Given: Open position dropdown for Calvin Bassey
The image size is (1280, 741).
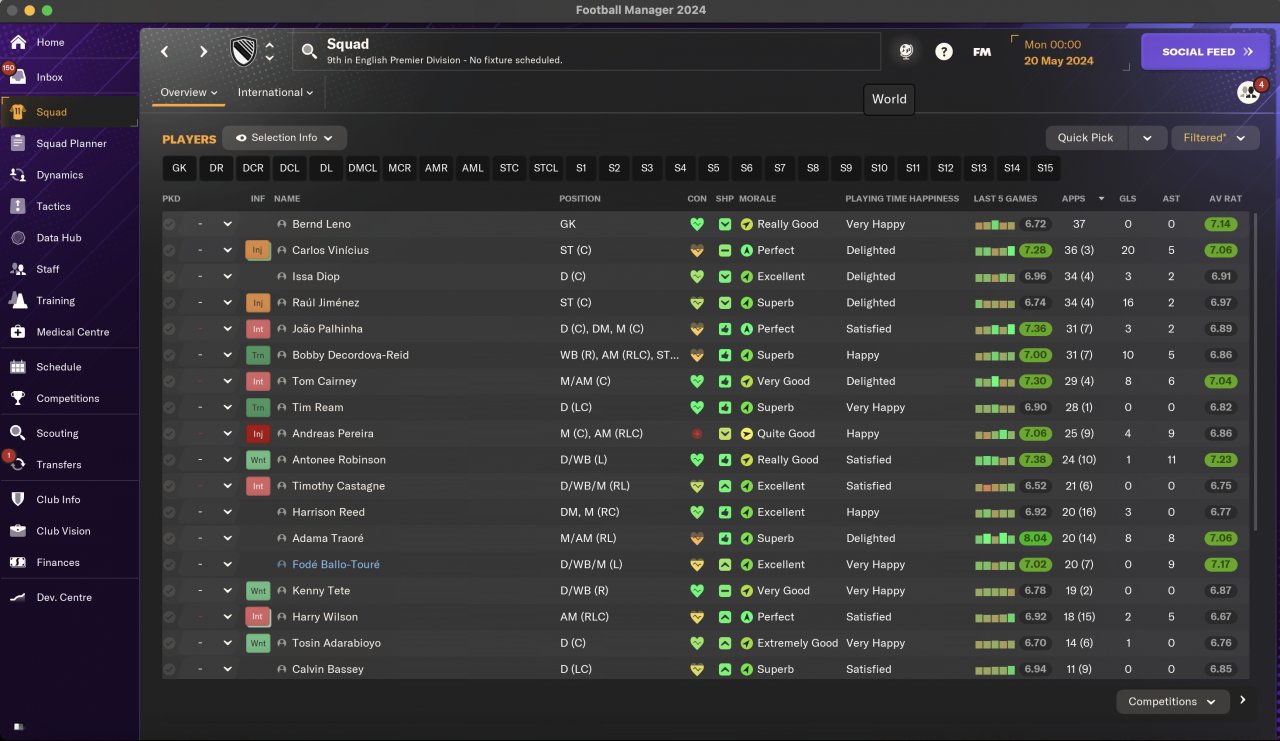Looking at the screenshot, I should [x=228, y=669].
